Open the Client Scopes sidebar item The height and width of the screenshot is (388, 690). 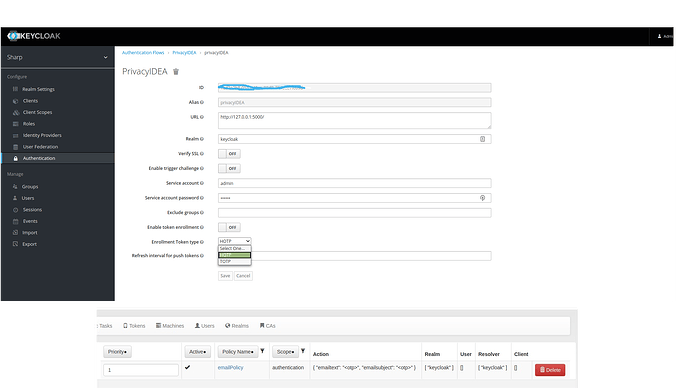pos(37,112)
